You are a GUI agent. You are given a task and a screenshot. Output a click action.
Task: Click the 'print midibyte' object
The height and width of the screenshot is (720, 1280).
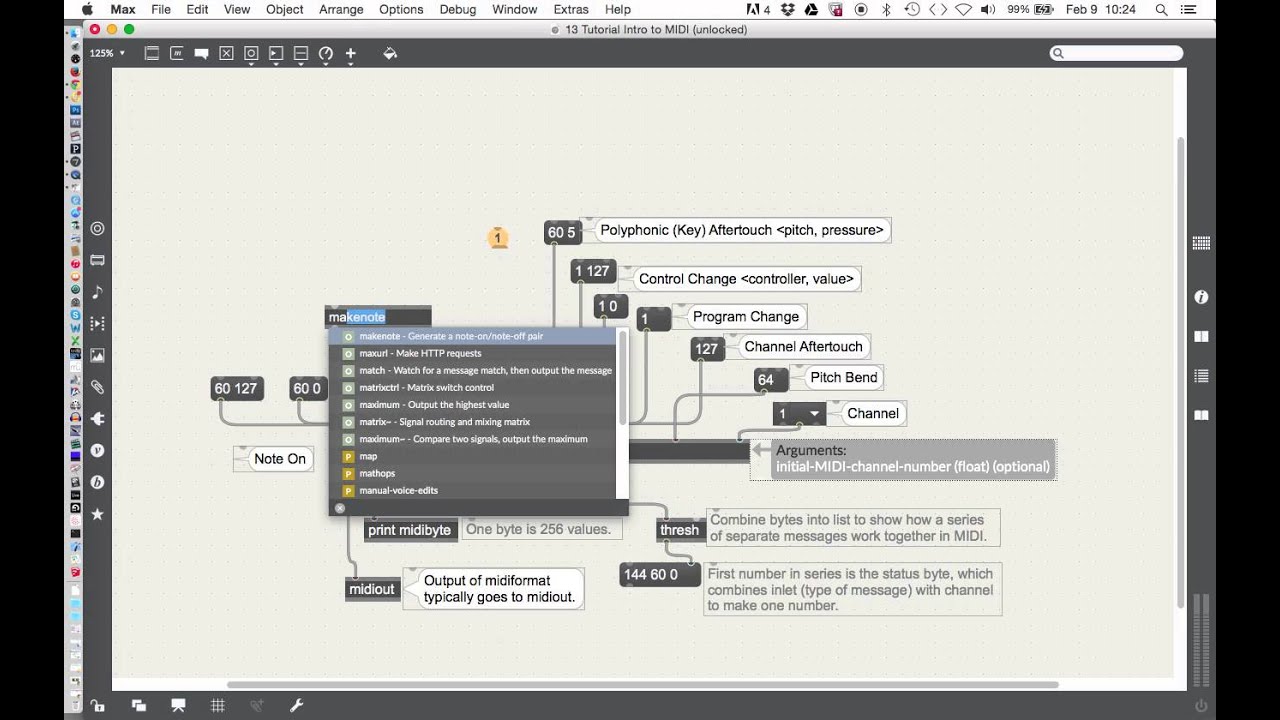pos(410,530)
